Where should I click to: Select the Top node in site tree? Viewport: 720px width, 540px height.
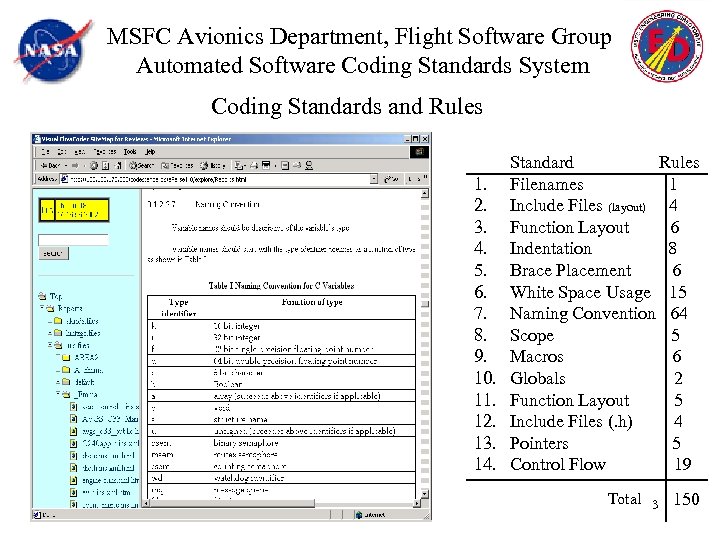(56, 296)
